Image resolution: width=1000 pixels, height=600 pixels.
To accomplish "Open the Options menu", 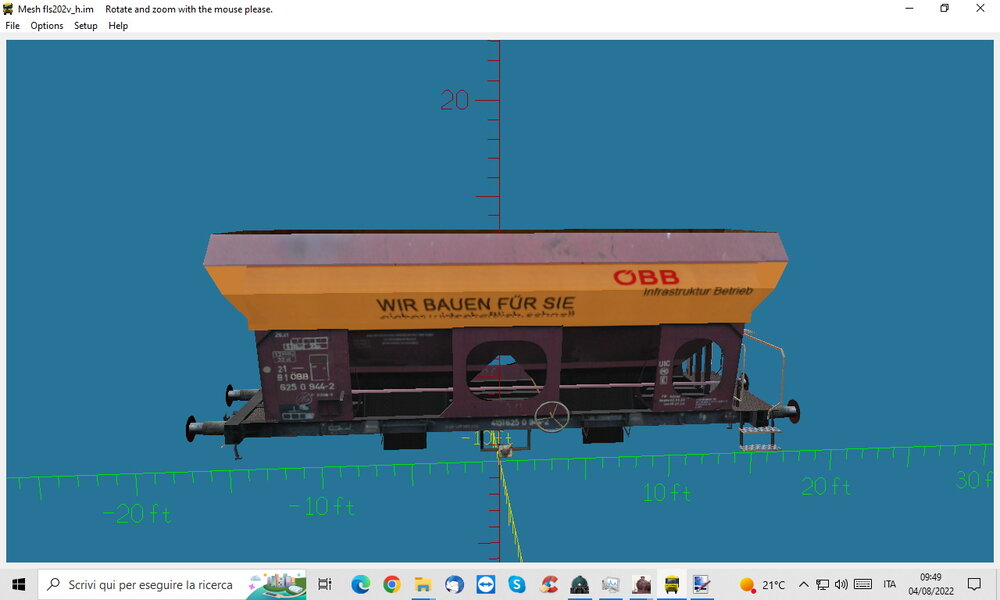I will point(47,26).
